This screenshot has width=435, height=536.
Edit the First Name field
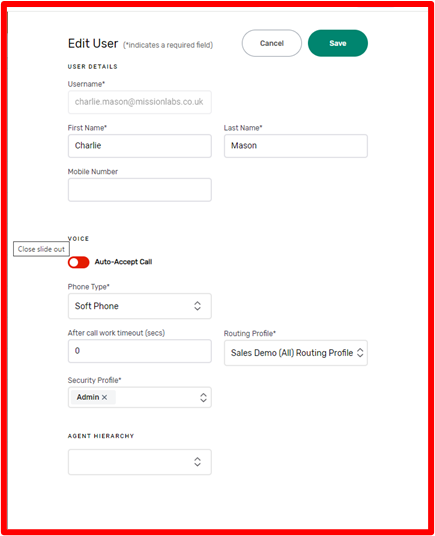click(140, 146)
